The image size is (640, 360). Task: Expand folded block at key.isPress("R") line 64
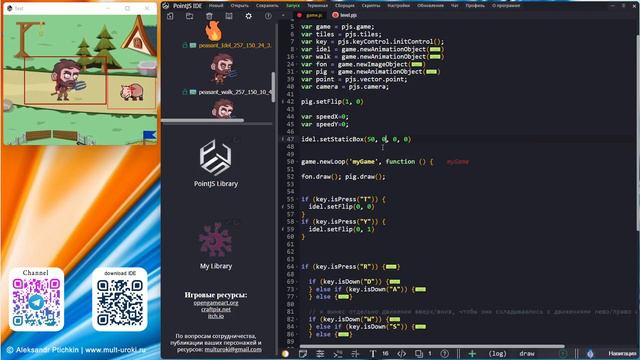(x=391, y=267)
